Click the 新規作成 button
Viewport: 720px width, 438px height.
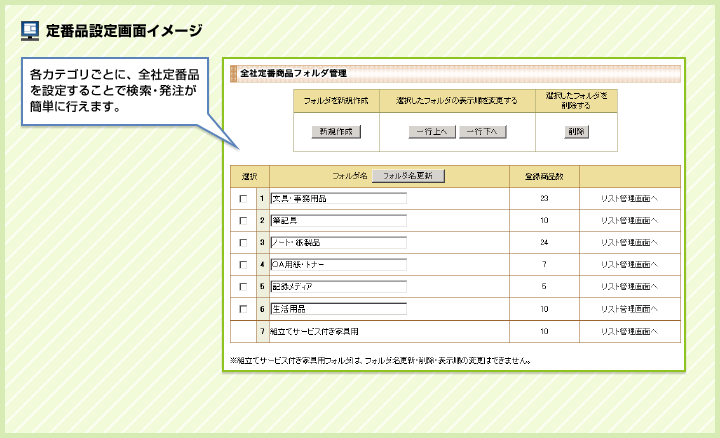pyautogui.click(x=336, y=132)
